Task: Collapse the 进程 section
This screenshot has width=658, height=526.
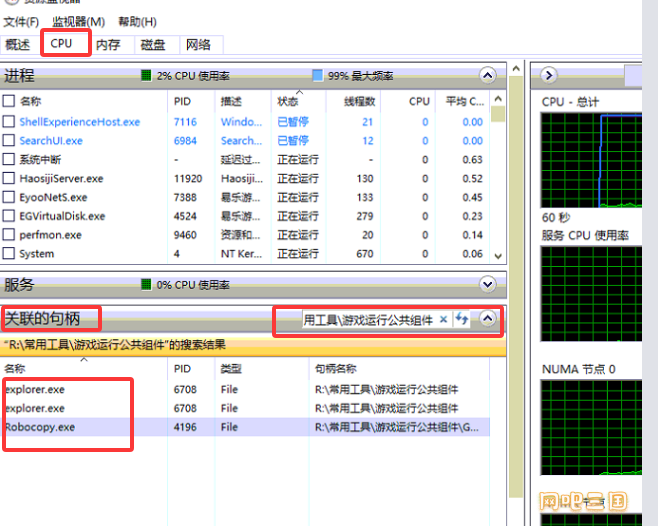Action: click(x=488, y=76)
